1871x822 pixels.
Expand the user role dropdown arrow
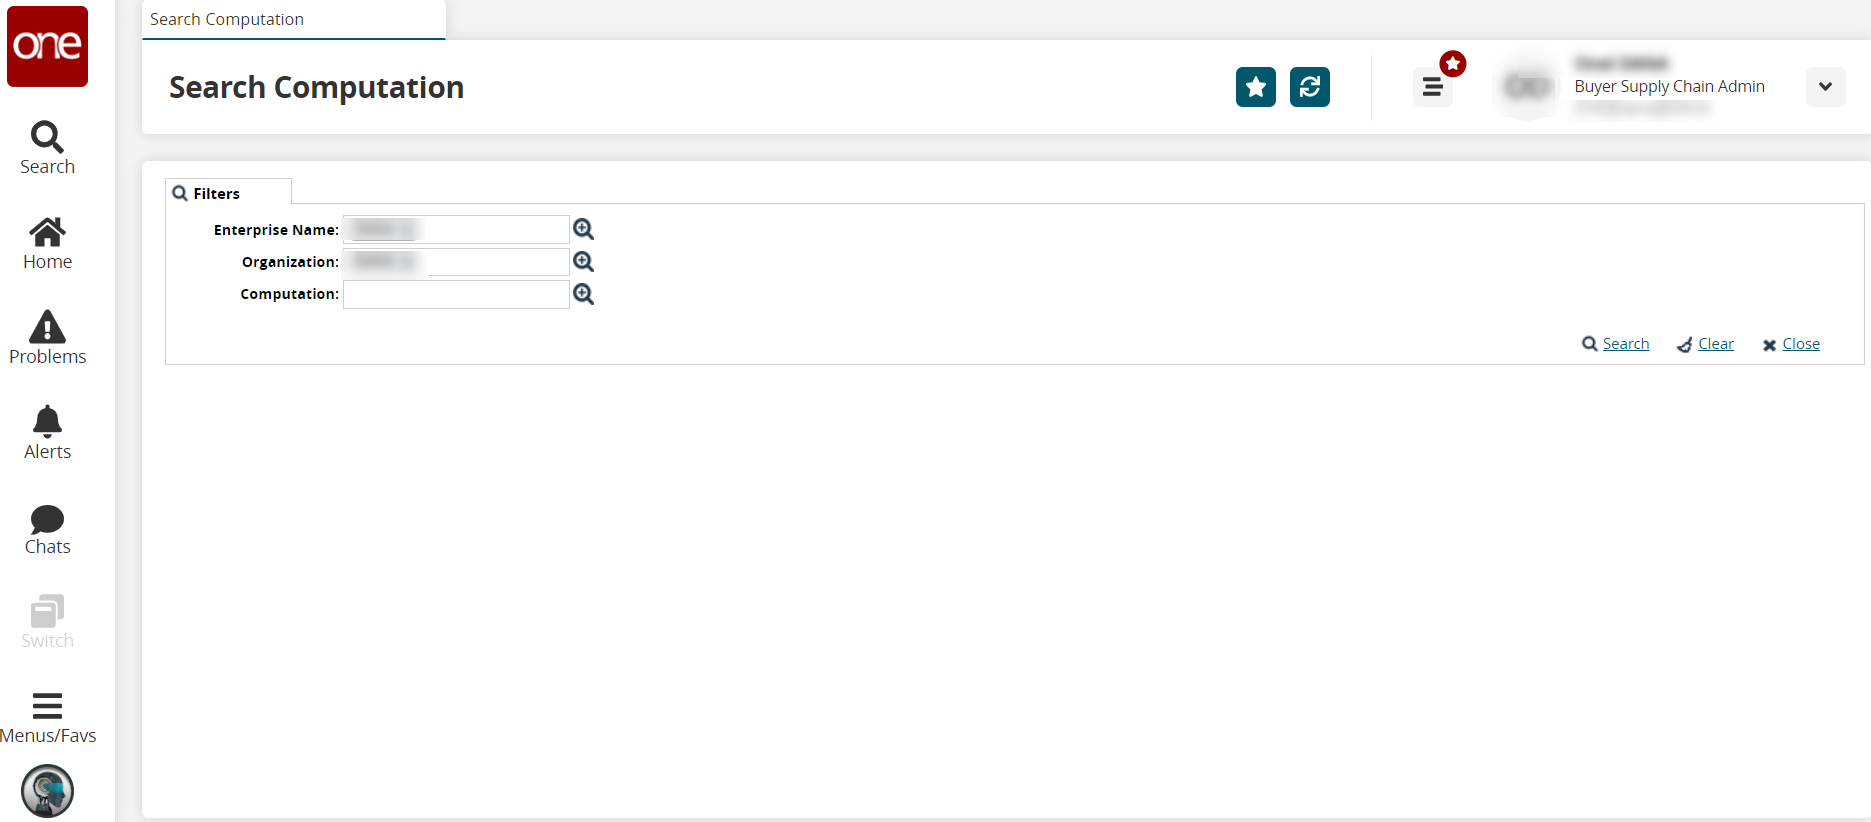1825,87
